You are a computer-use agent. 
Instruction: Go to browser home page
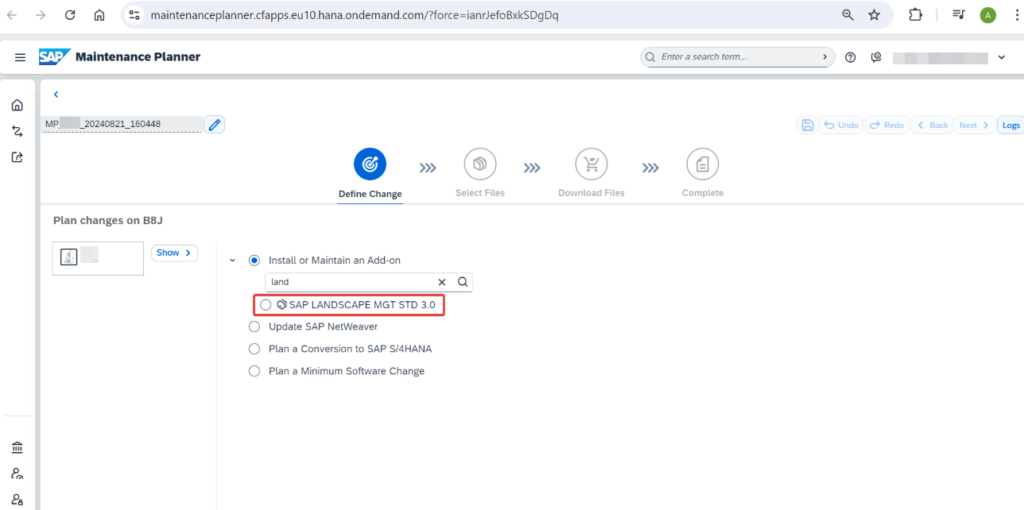click(99, 15)
